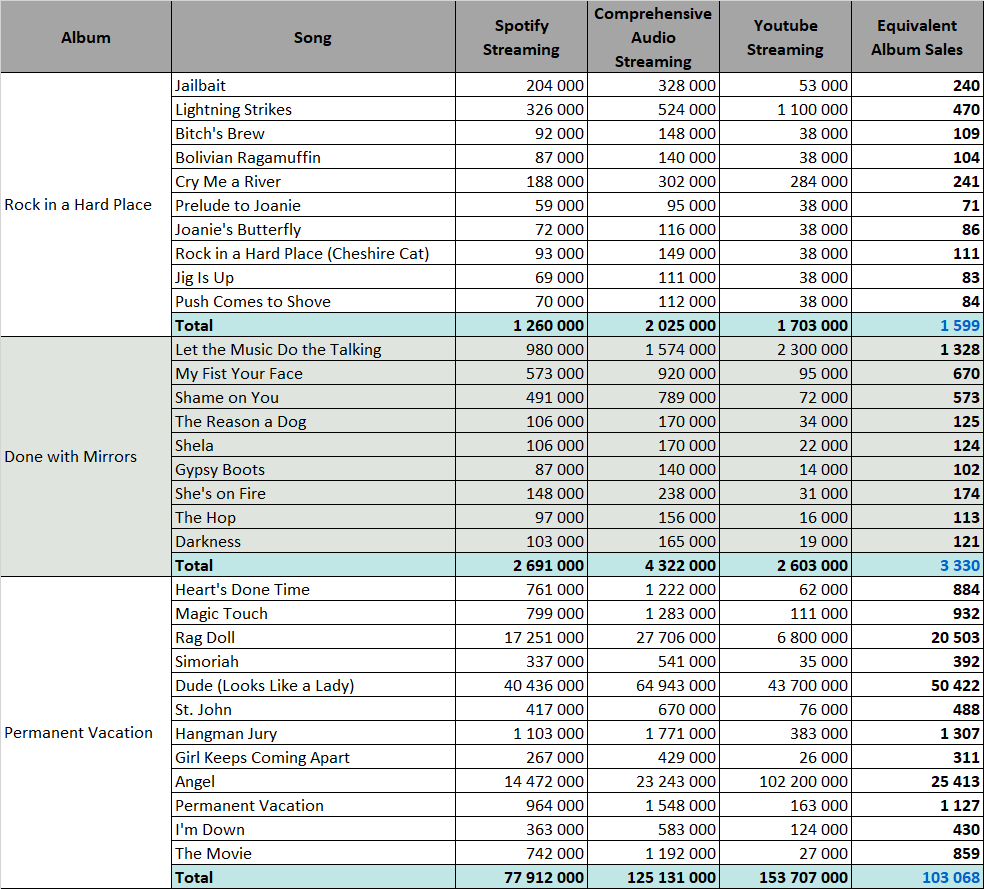
Task: Select the I'm Down song cell
Action: 313,829
